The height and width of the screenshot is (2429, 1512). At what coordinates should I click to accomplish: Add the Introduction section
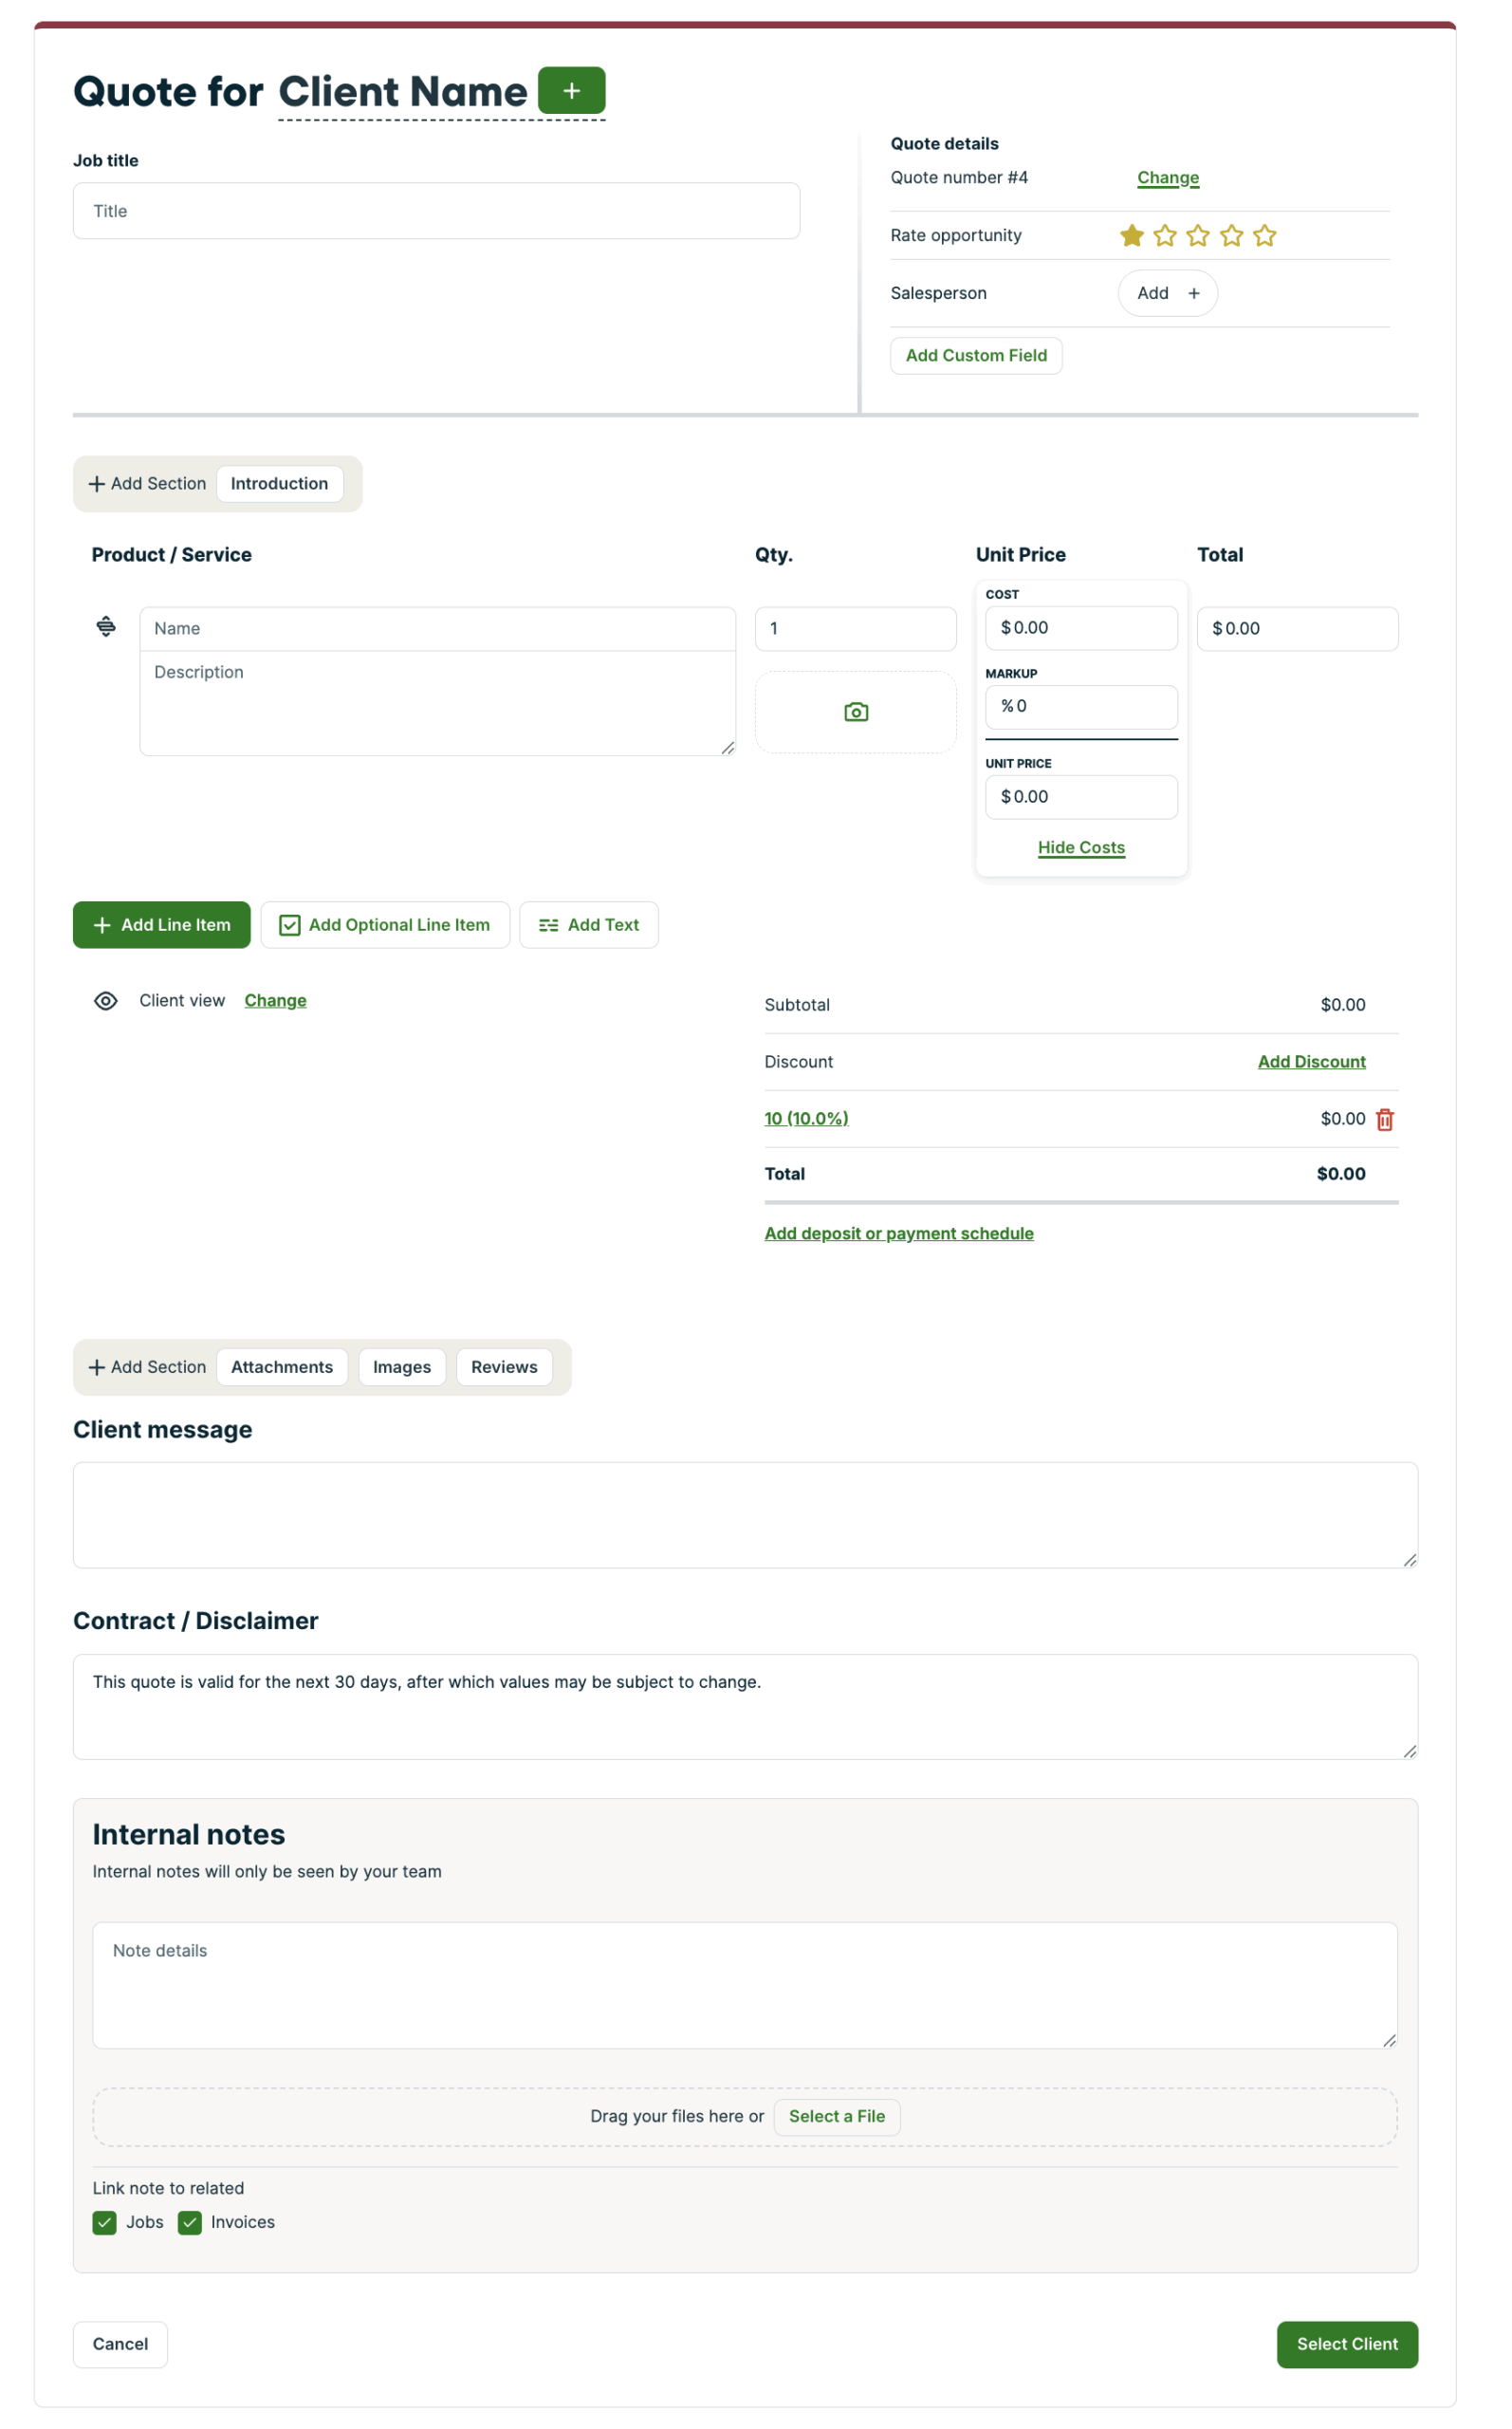point(279,484)
